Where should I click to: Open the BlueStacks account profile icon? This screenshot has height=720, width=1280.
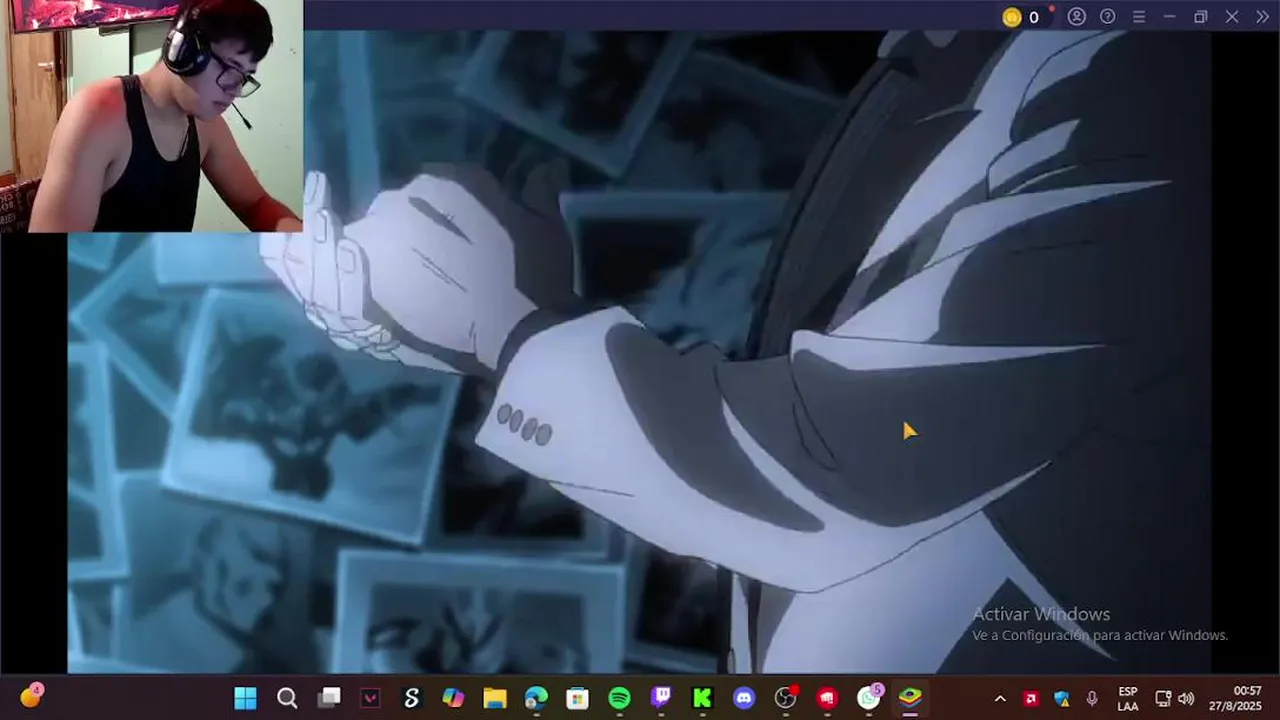[1076, 17]
